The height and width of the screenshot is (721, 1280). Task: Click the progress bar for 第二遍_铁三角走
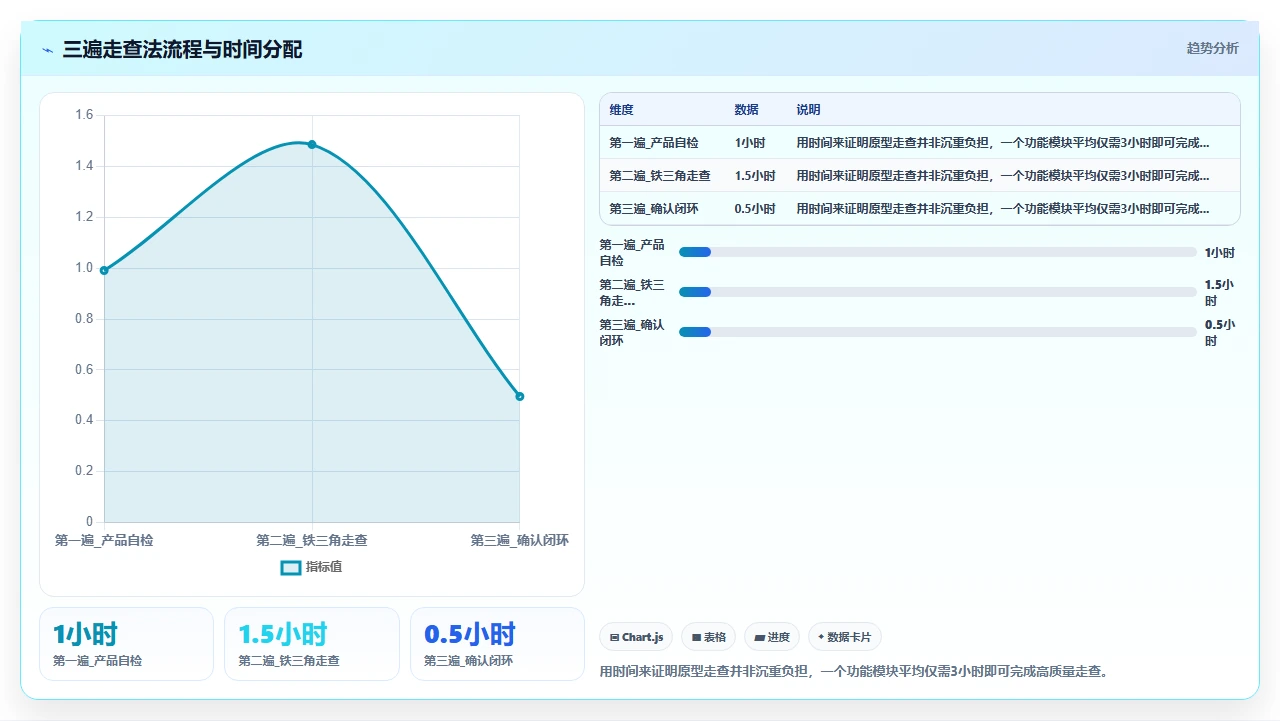[x=938, y=292]
